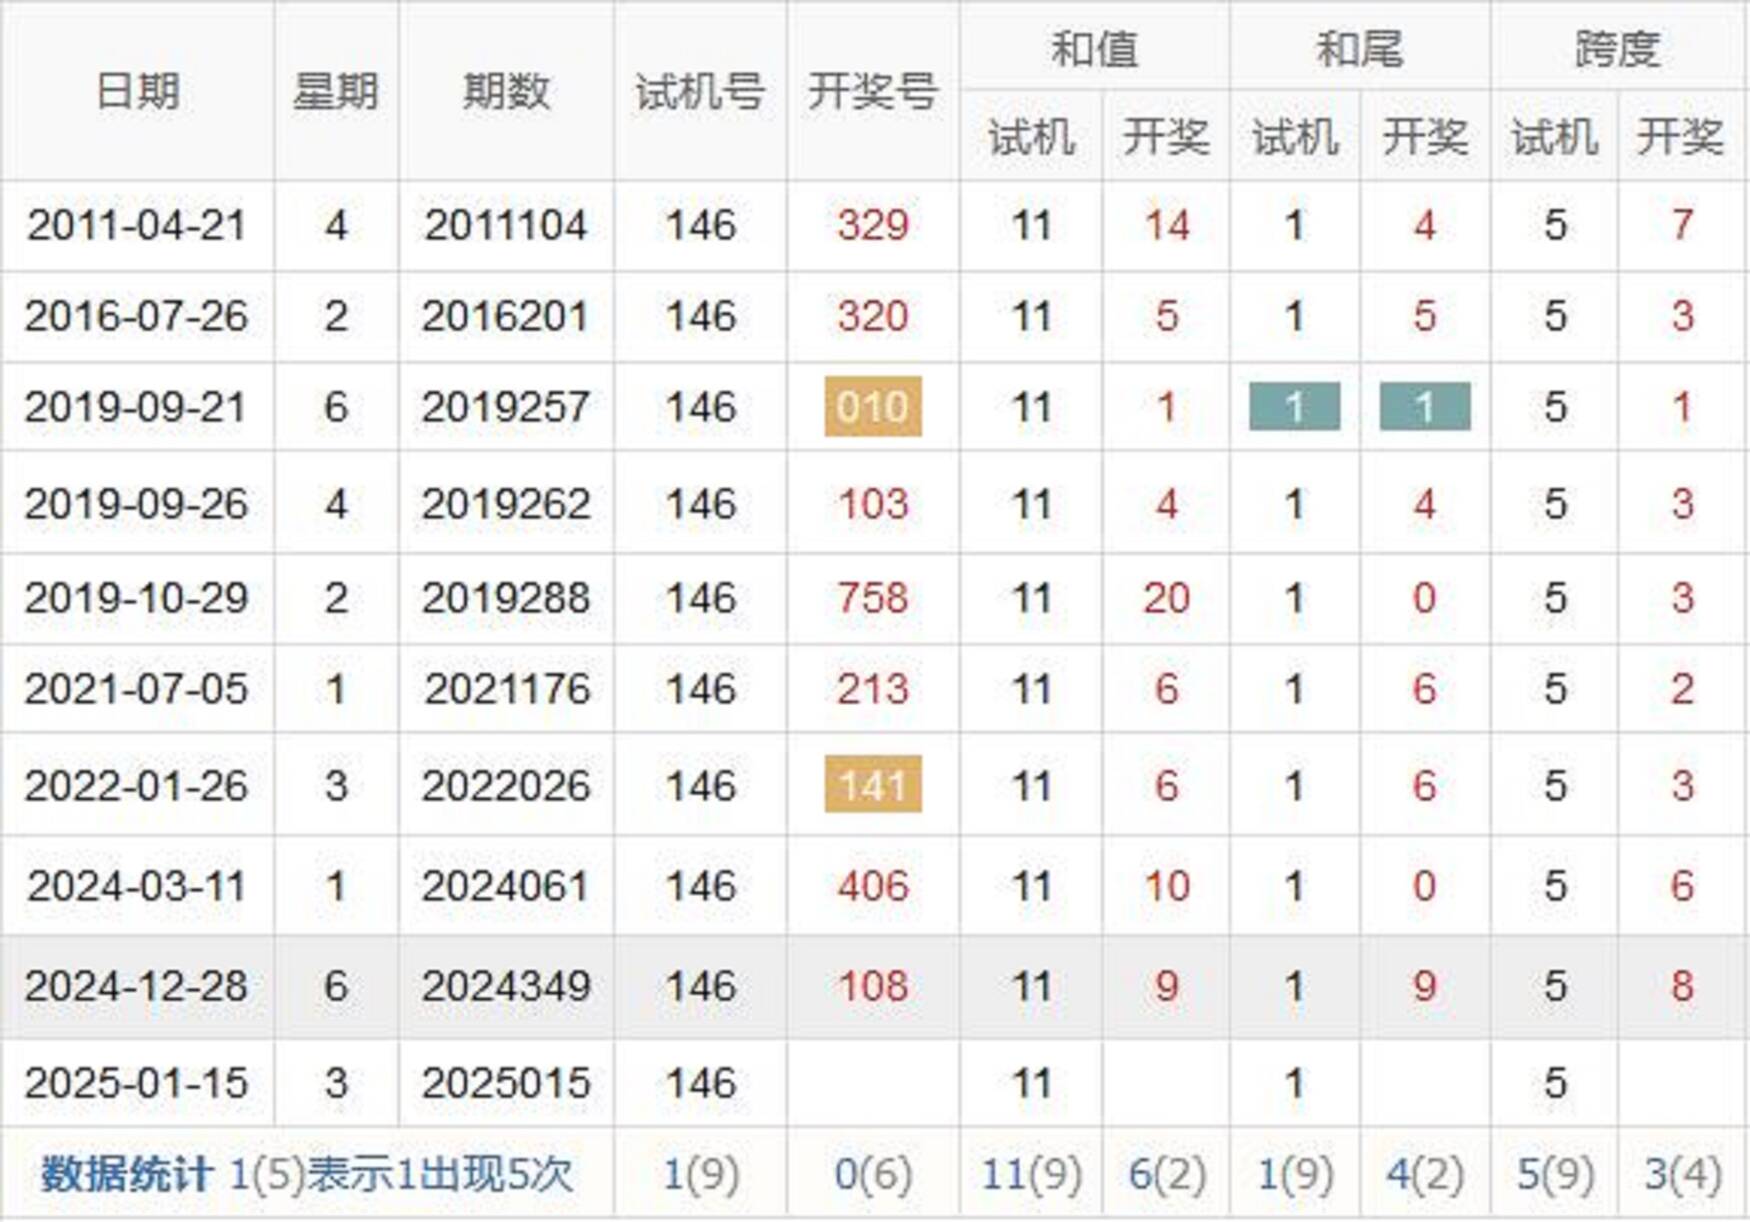Click draw number 758
Viewport: 1750px width, 1222px height.
click(872, 598)
